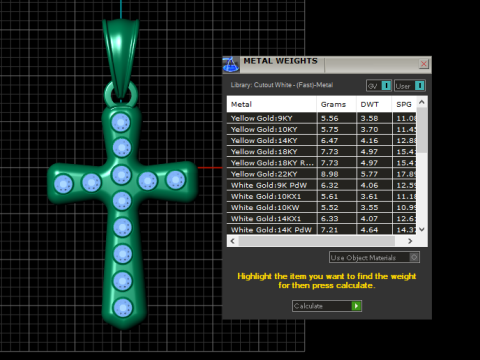Select the White Gold:10KX1 row
480x360 pixels.
(322, 196)
